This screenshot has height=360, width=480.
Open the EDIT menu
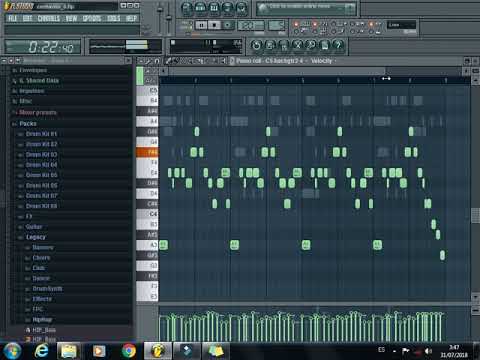pos(28,18)
